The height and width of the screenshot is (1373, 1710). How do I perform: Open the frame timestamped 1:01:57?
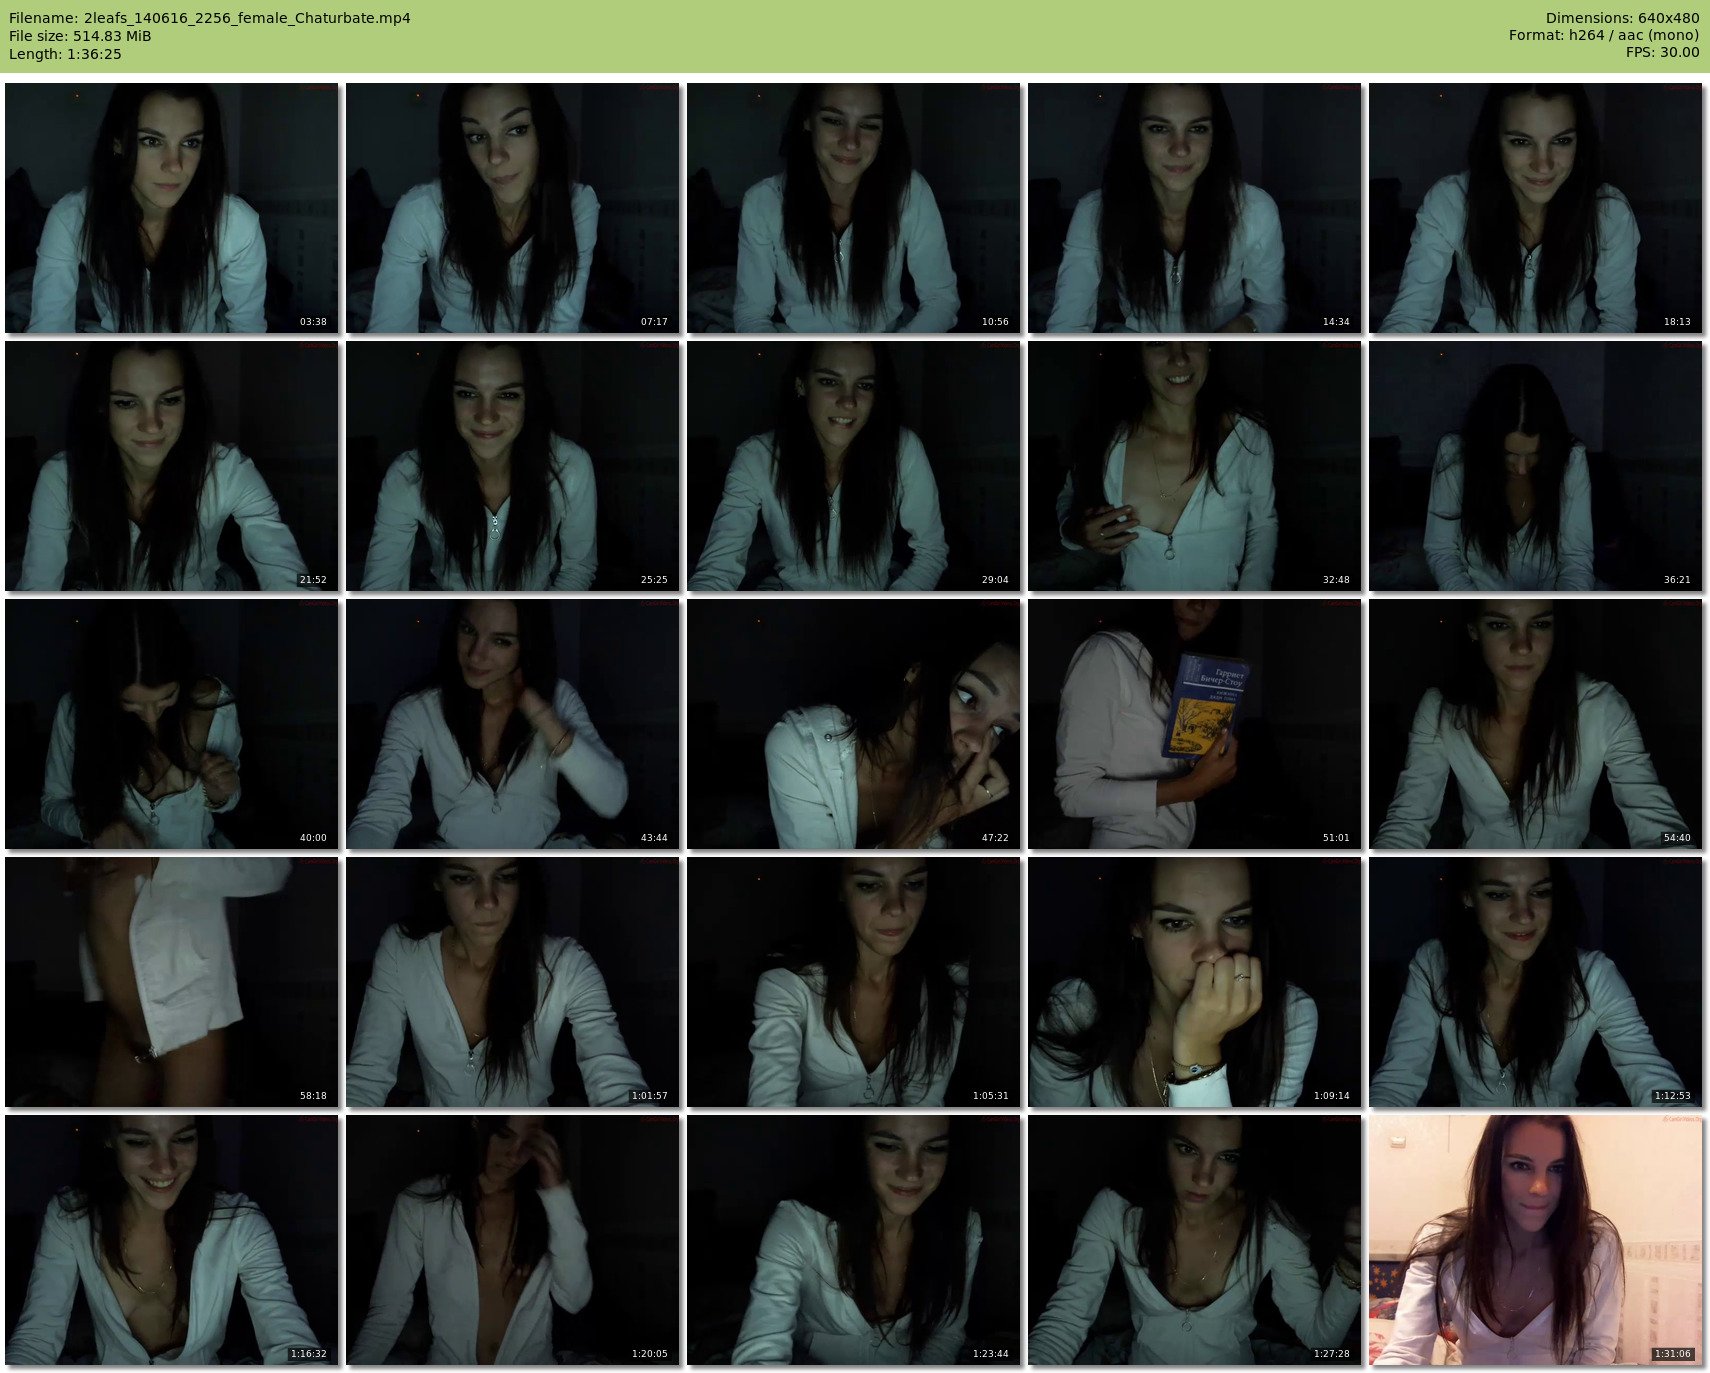pos(512,982)
